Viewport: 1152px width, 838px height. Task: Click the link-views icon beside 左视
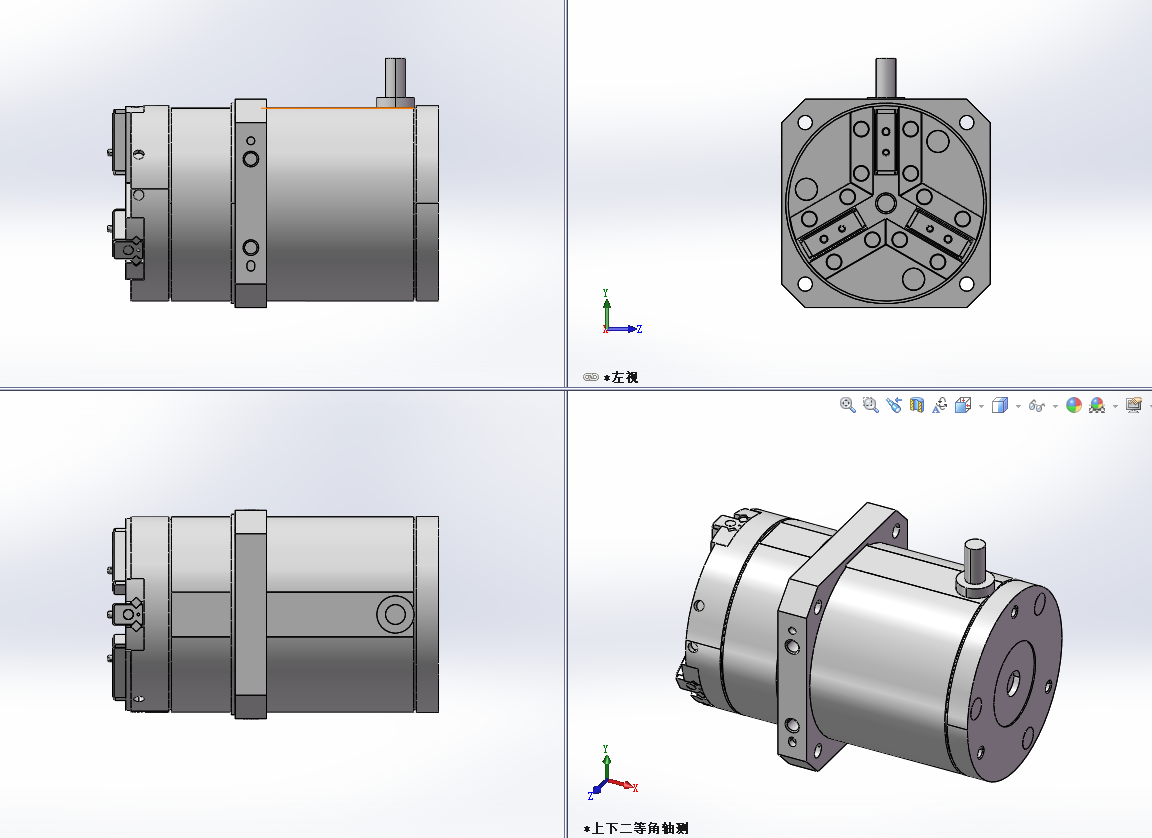pyautogui.click(x=591, y=378)
